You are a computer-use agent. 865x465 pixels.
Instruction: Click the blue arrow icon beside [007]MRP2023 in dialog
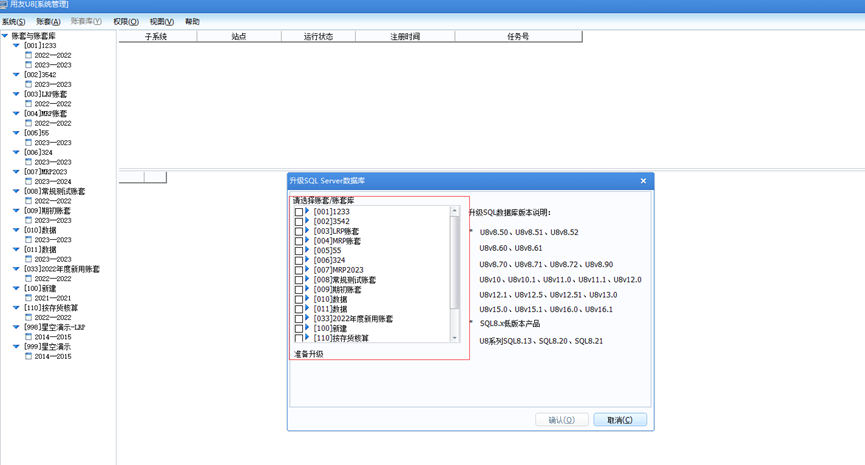[x=307, y=269]
